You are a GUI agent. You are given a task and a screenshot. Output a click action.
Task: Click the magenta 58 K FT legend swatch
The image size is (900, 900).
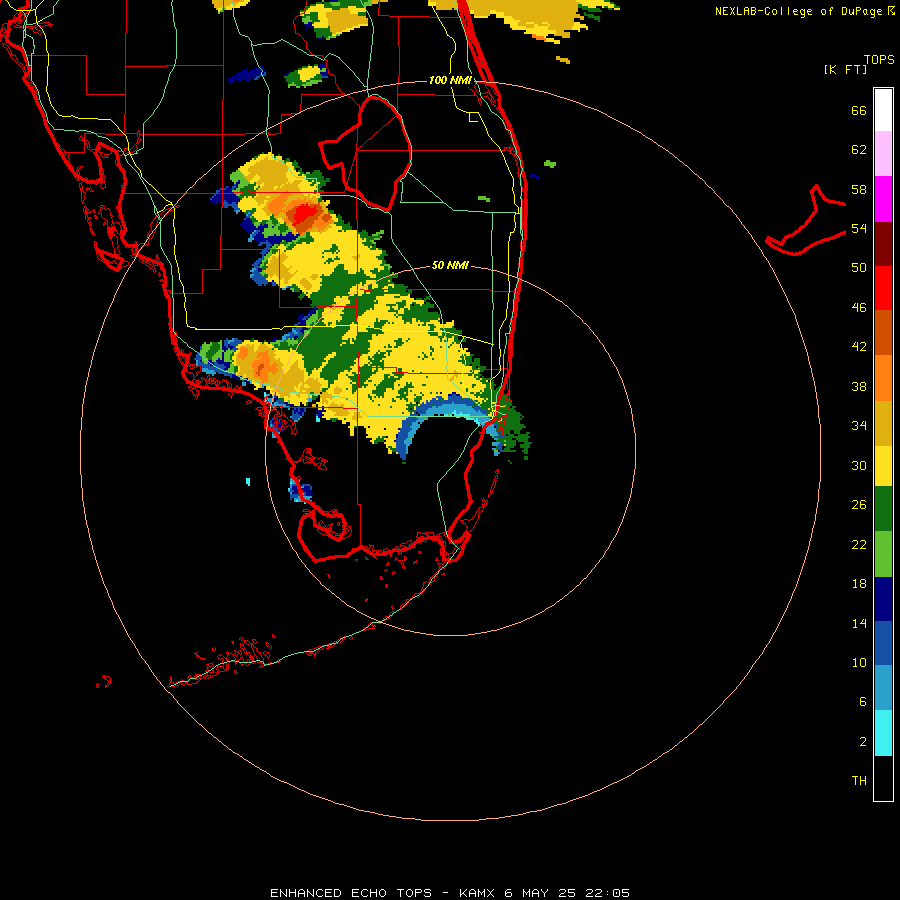click(883, 199)
